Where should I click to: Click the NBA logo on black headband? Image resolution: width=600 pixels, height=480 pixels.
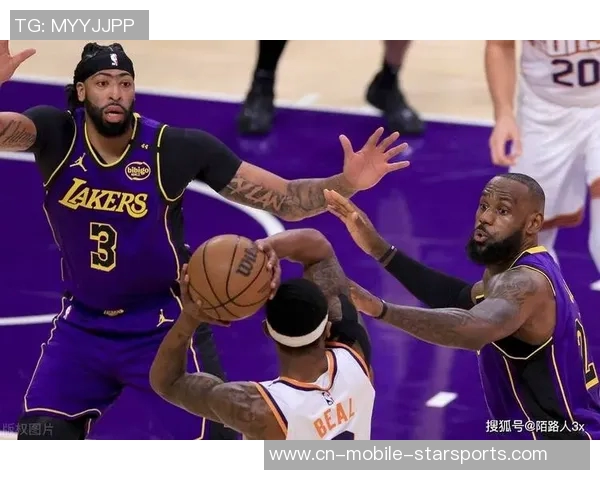point(114,59)
